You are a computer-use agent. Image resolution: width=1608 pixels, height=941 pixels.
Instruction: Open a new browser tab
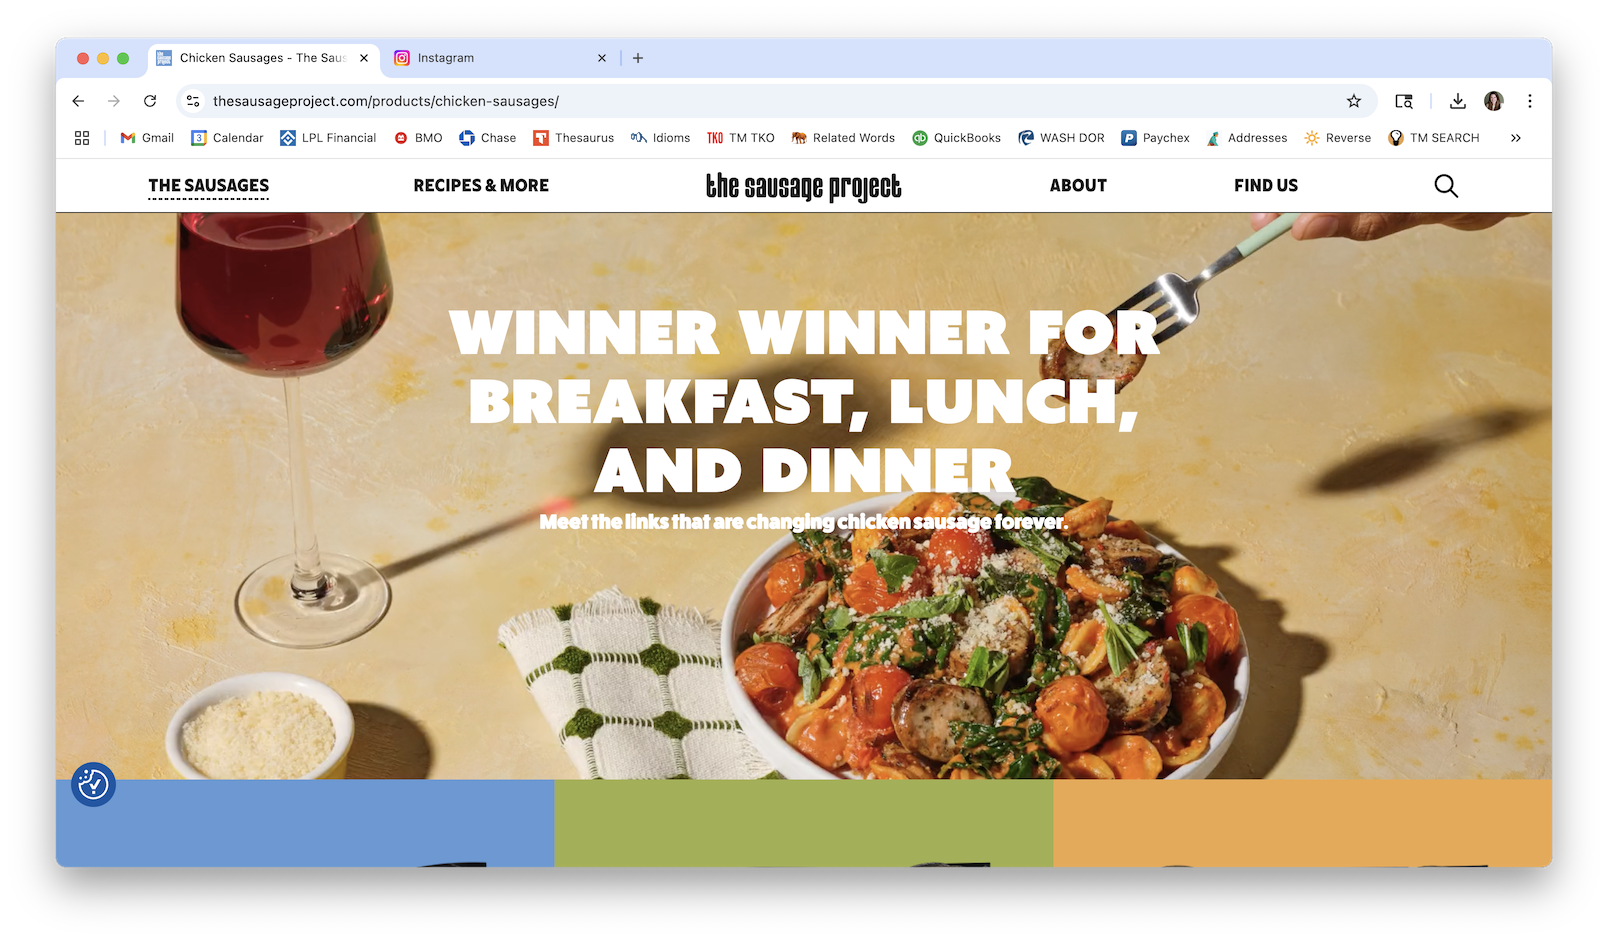point(638,58)
